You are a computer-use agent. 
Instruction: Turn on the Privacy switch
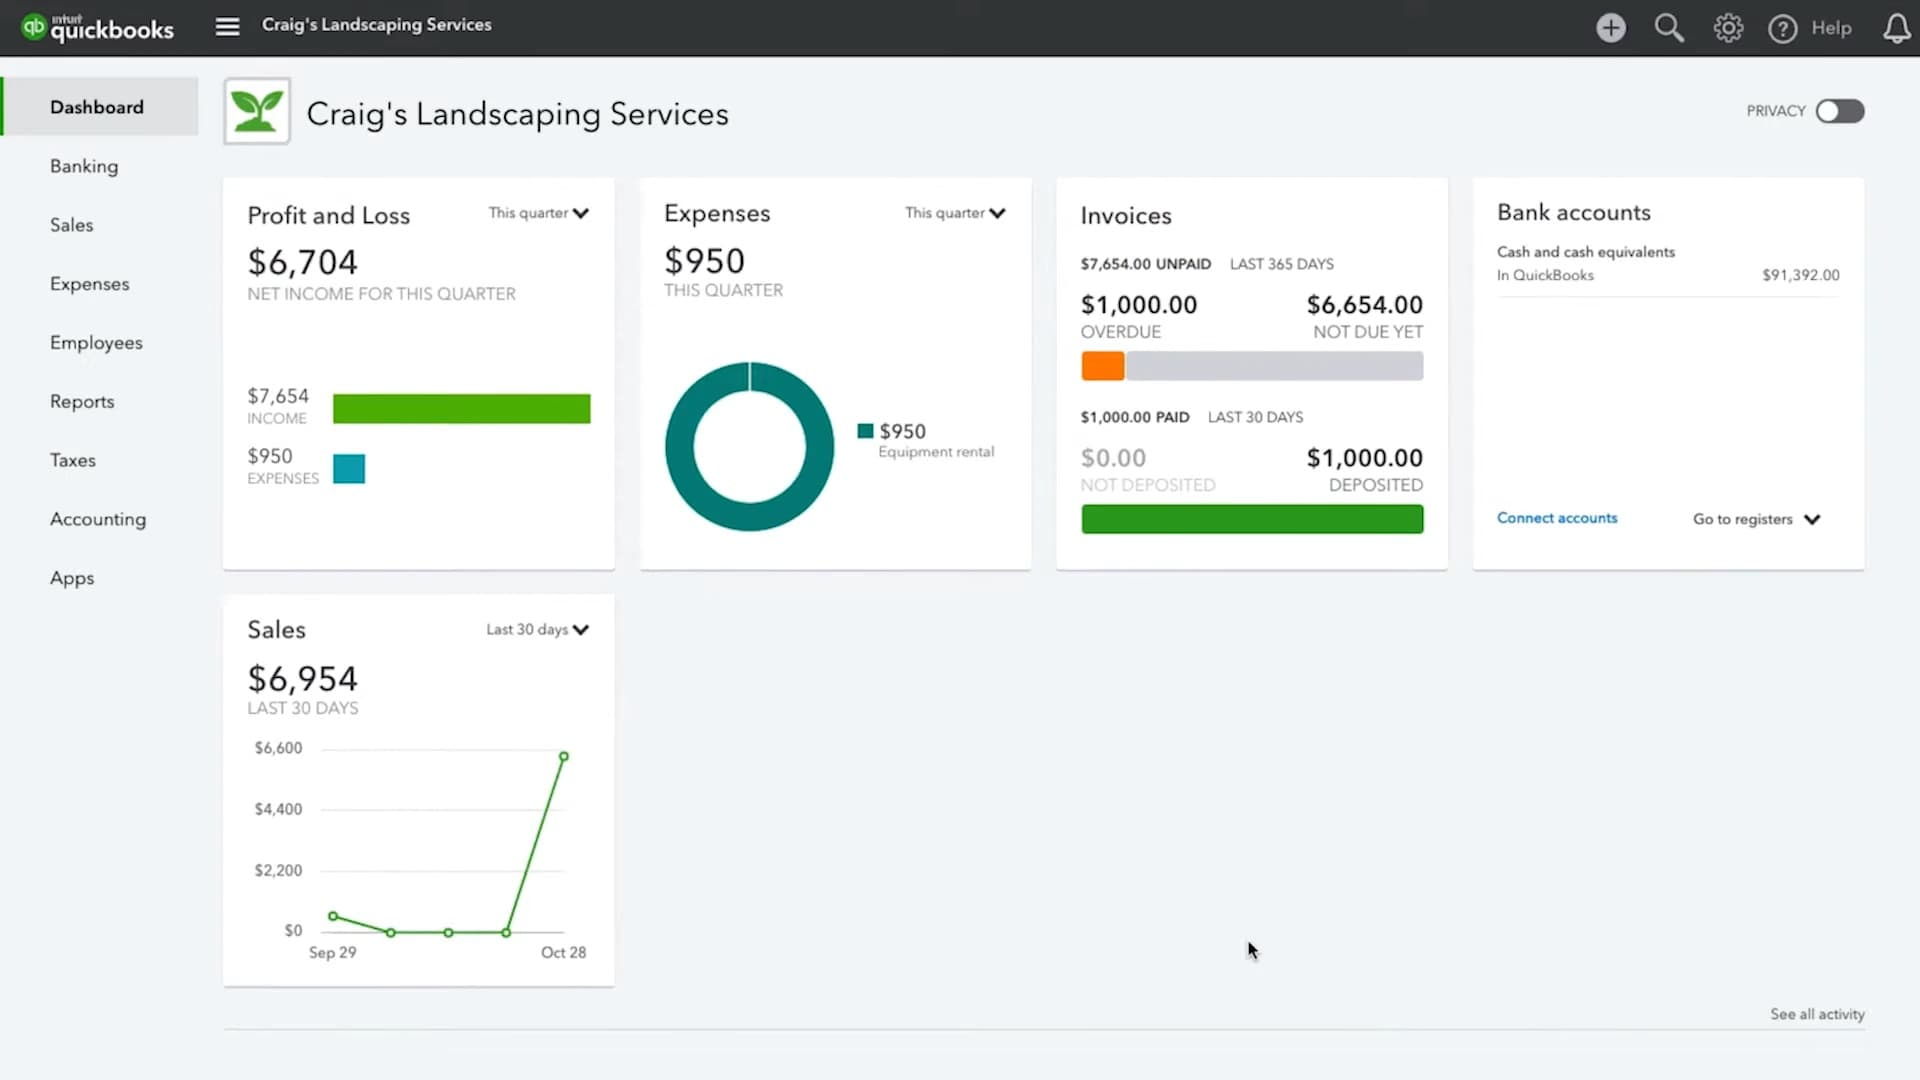pos(1840,111)
